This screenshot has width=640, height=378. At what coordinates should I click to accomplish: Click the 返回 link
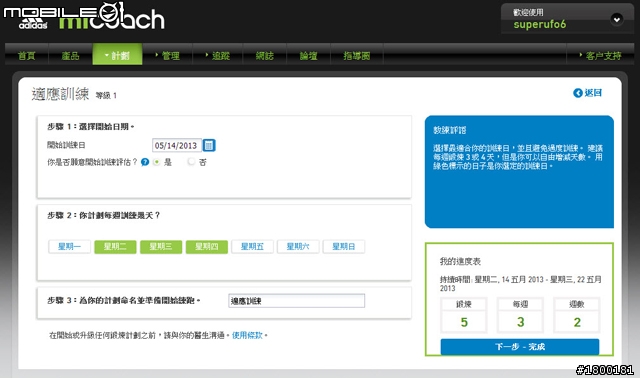pyautogui.click(x=593, y=93)
